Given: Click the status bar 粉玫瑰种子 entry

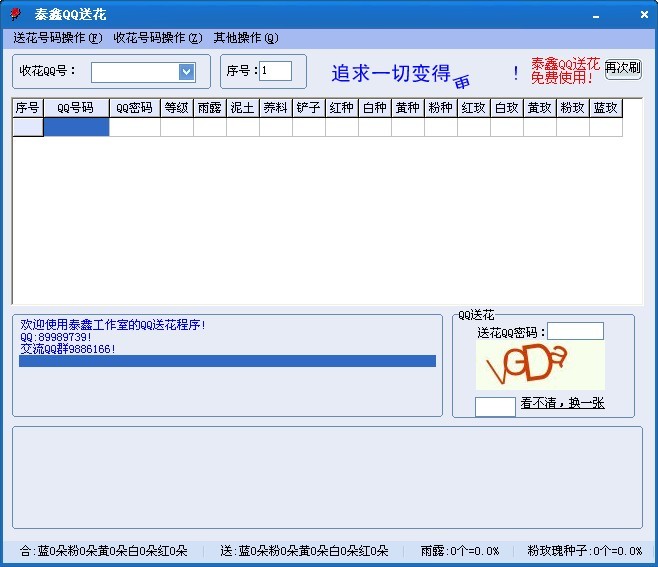Looking at the screenshot, I should 585,551.
